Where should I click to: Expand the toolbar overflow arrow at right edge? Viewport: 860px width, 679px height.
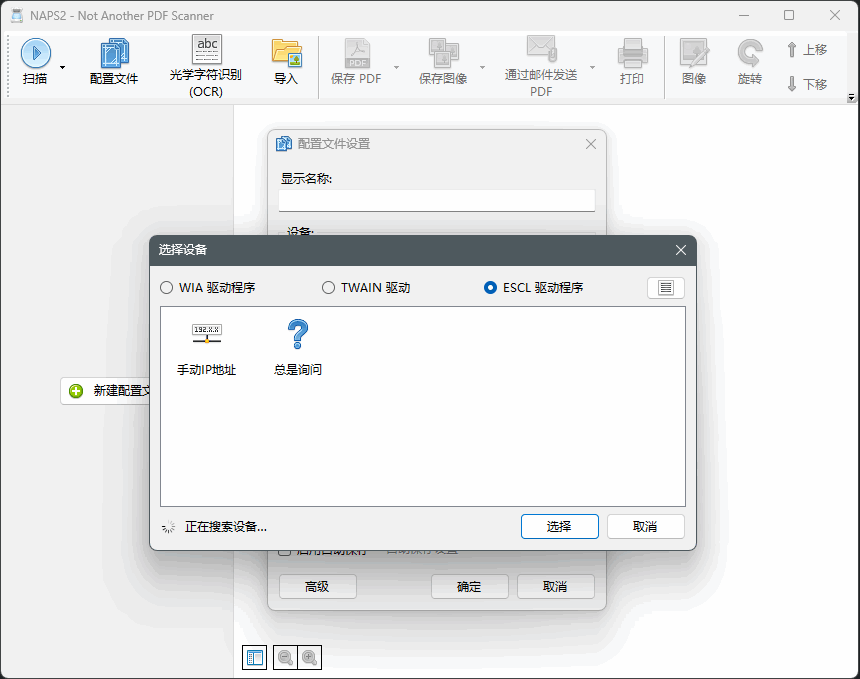(851, 98)
